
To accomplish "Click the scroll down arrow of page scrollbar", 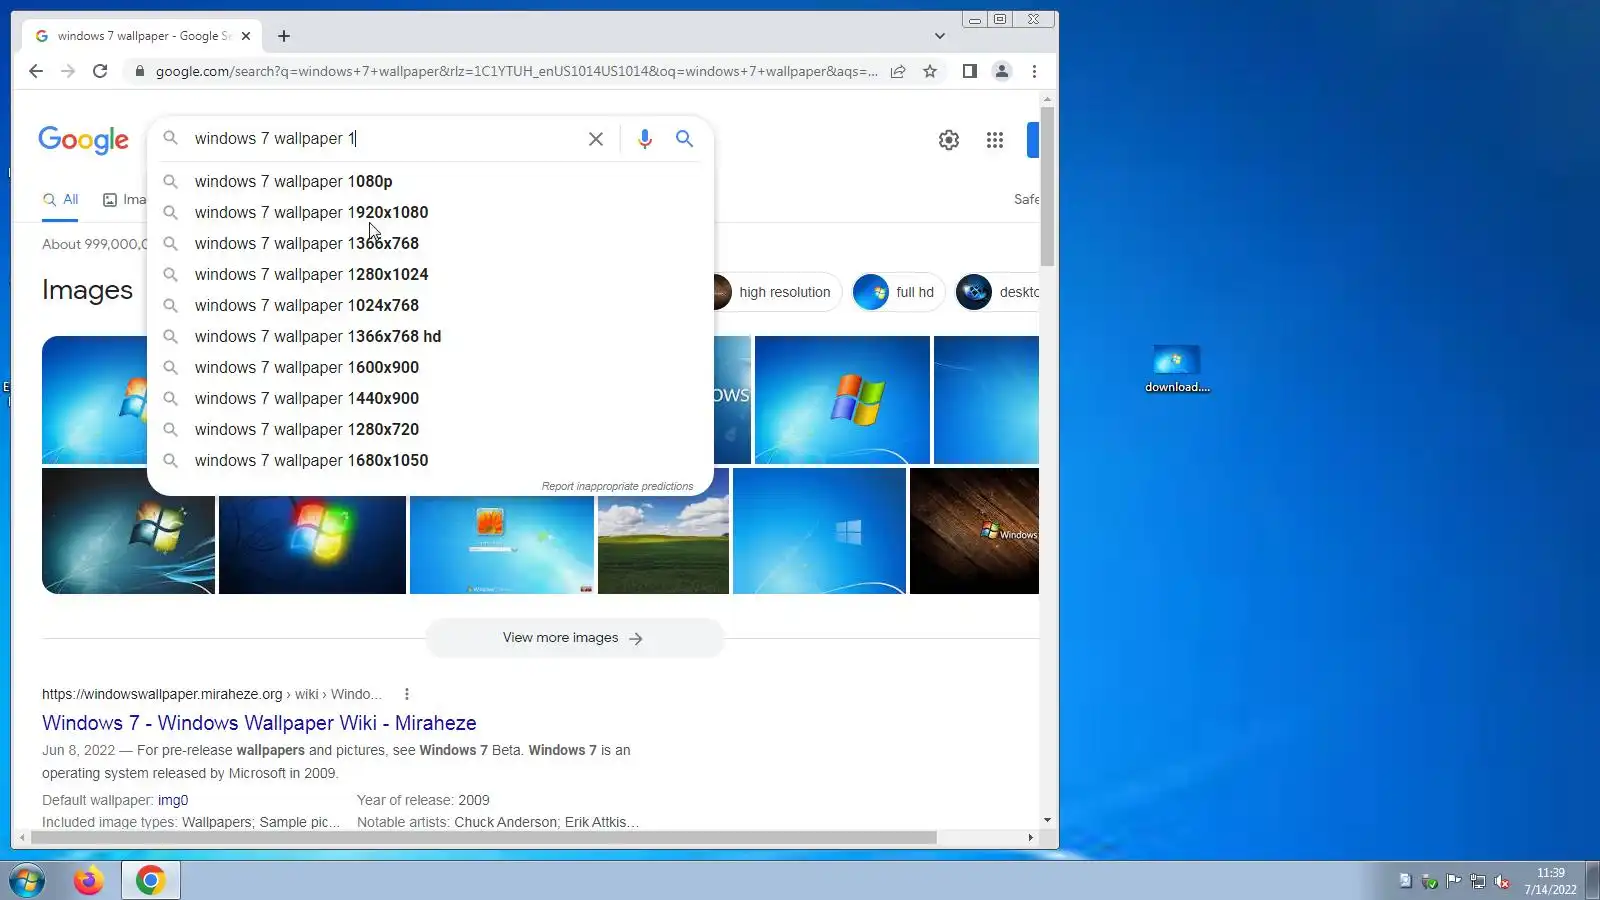I will (x=1047, y=820).
